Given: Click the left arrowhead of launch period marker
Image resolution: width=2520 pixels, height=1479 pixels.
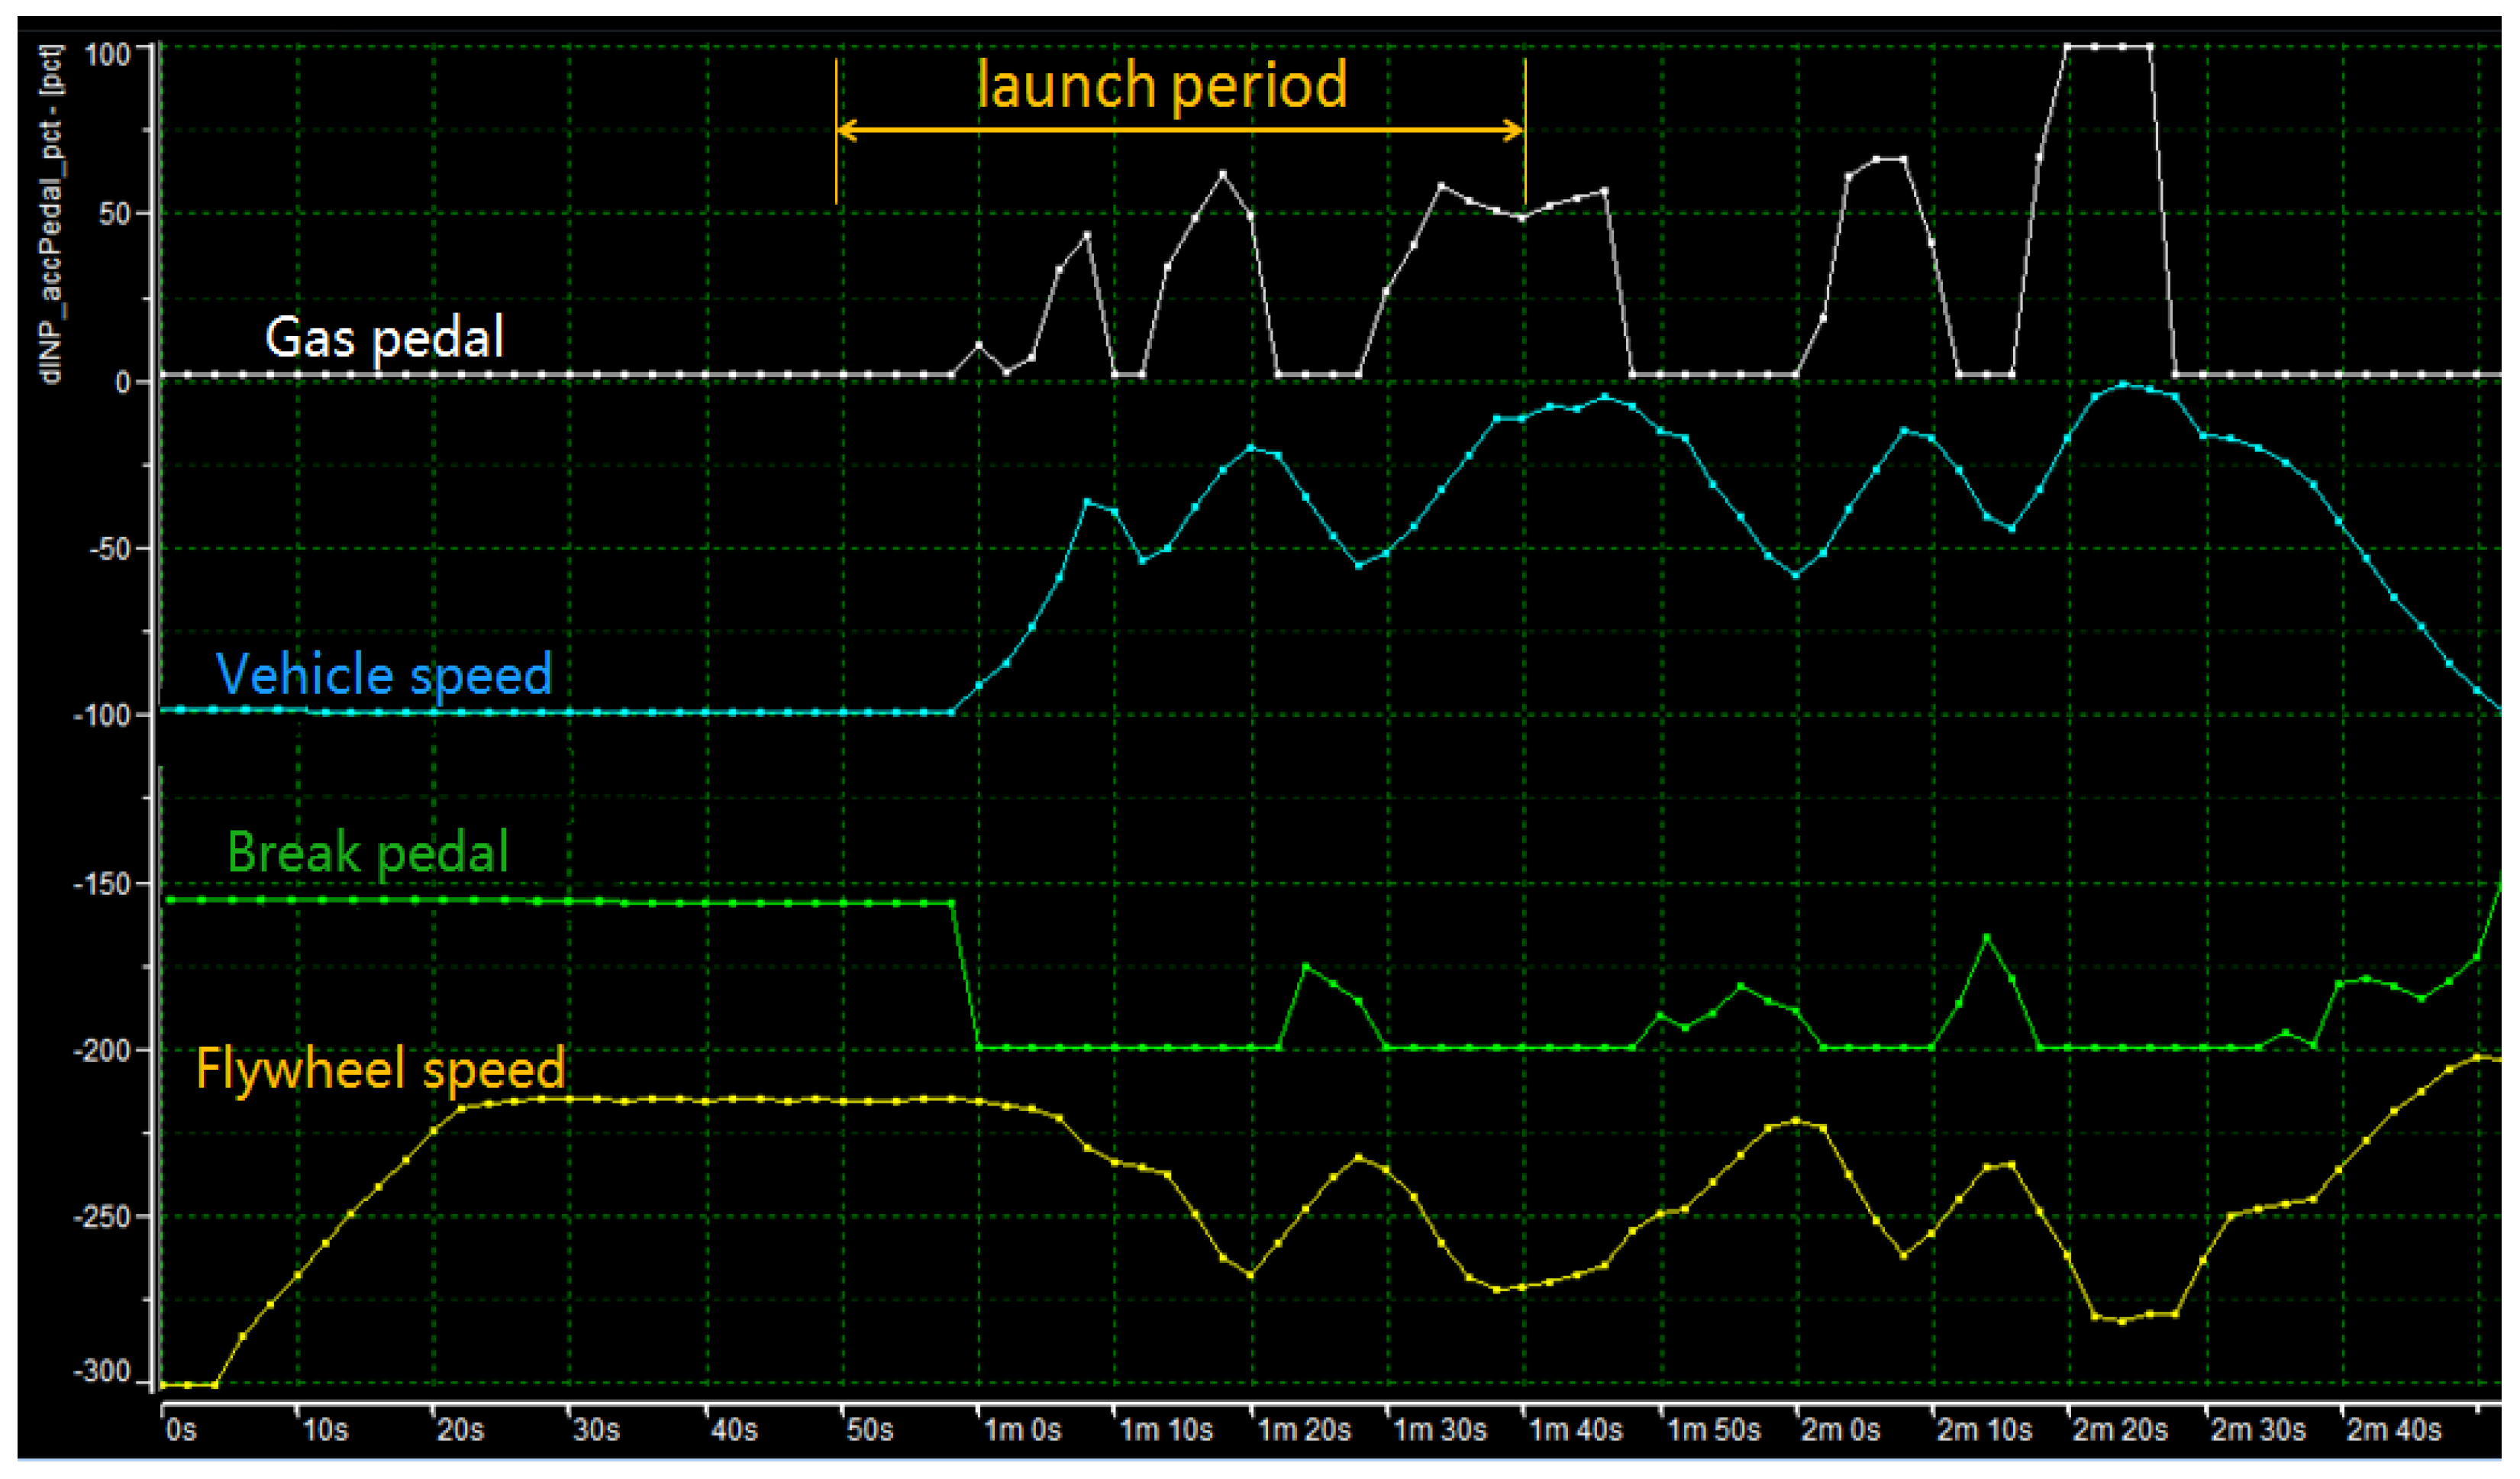Looking at the screenshot, I should [845, 130].
